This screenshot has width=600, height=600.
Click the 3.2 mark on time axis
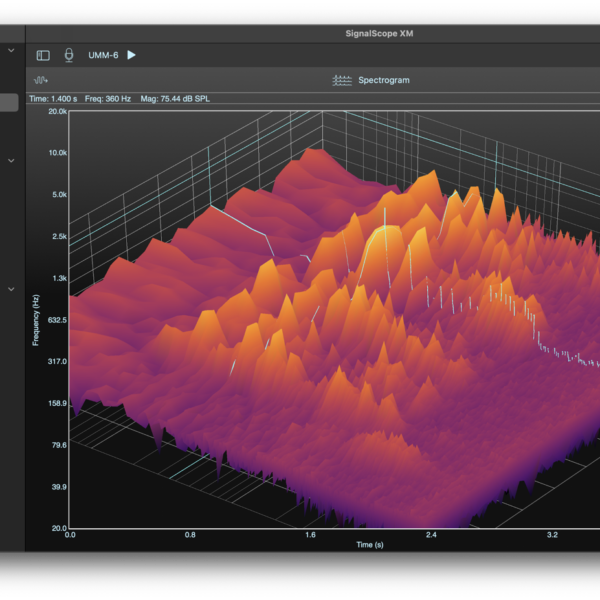pyautogui.click(x=551, y=535)
